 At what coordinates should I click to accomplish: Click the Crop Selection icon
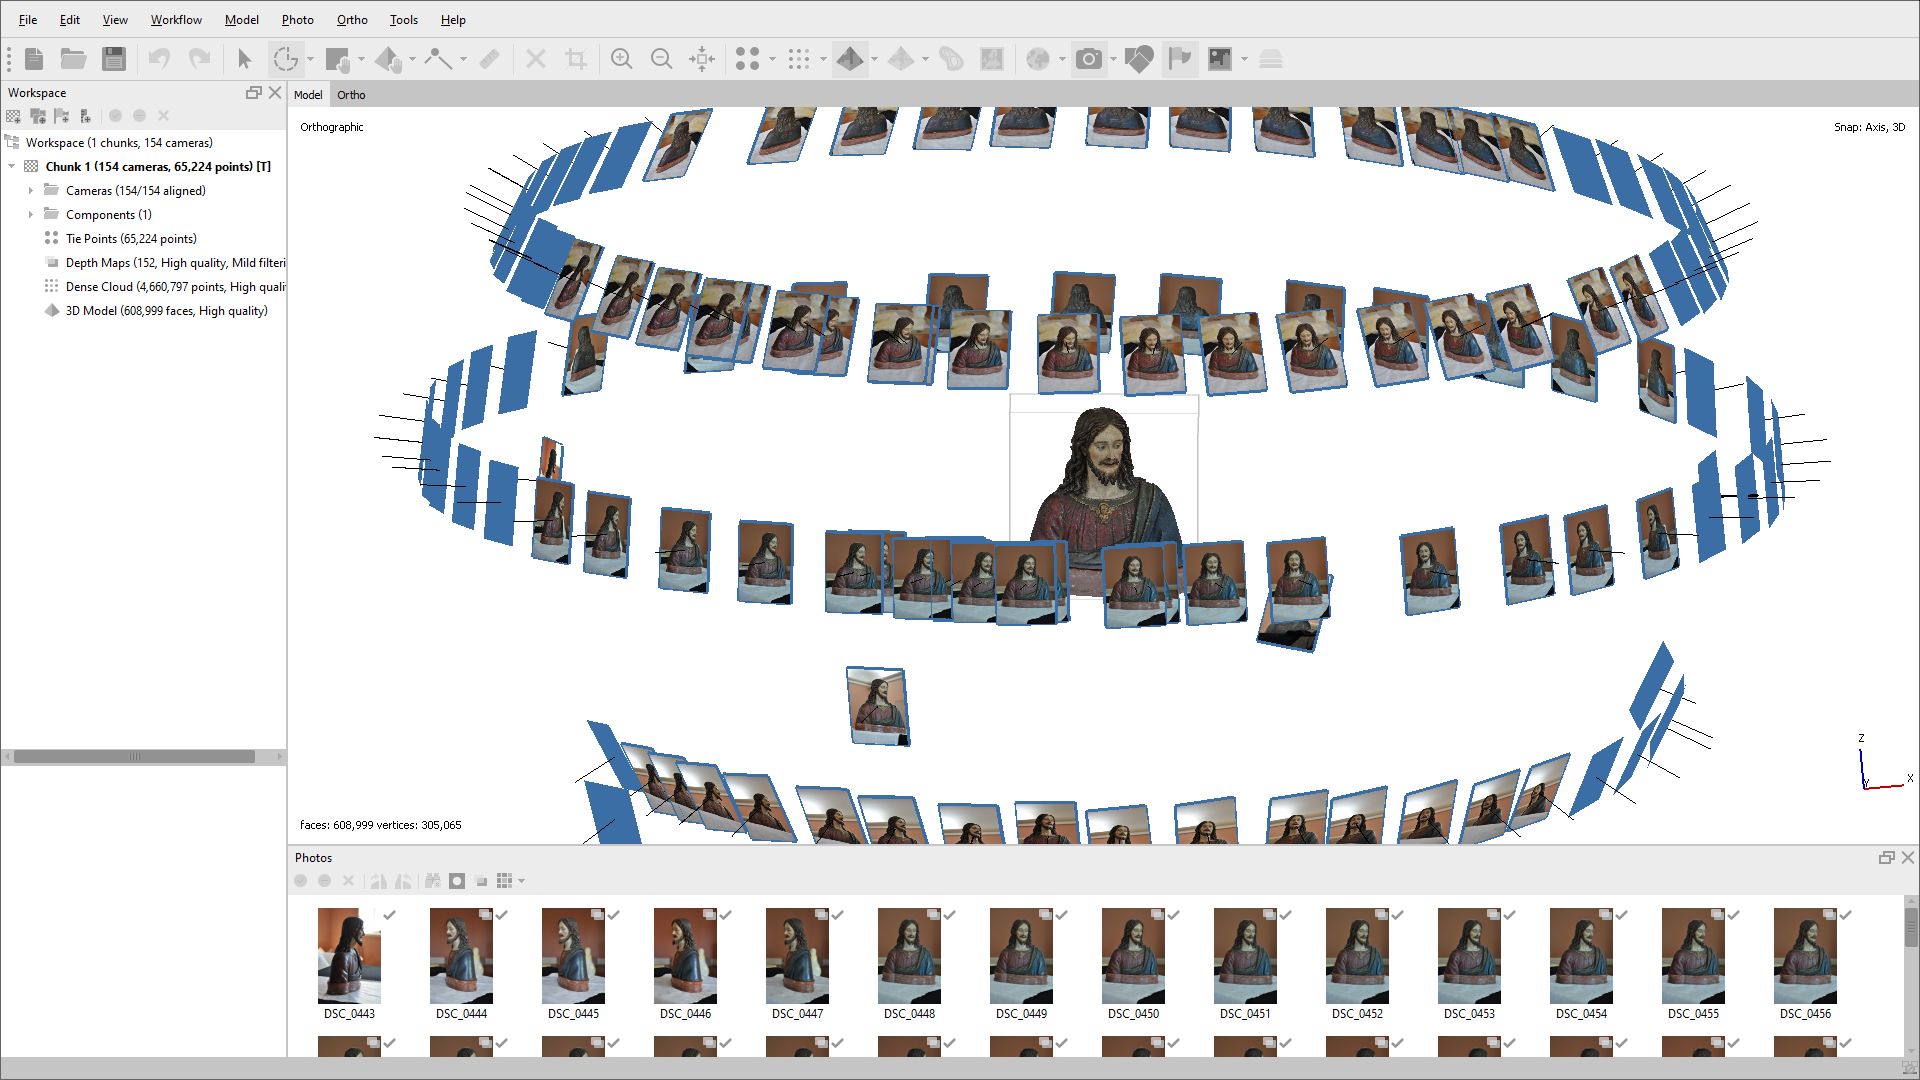pyautogui.click(x=576, y=59)
